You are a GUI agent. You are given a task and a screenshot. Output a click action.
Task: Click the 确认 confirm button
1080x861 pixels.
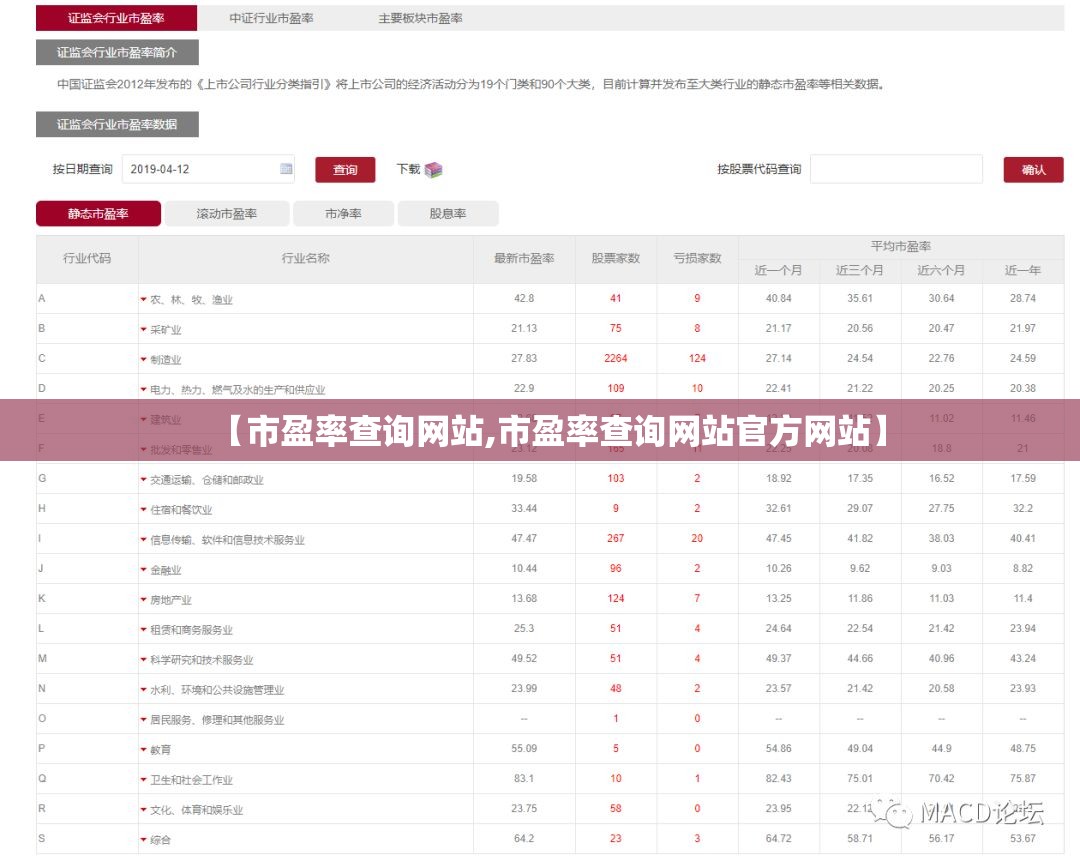click(1033, 169)
